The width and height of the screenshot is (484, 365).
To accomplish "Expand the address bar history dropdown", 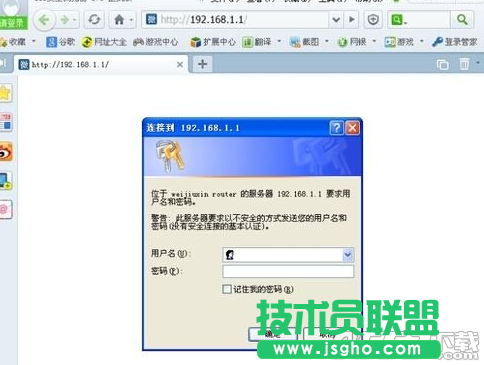I will [x=336, y=20].
